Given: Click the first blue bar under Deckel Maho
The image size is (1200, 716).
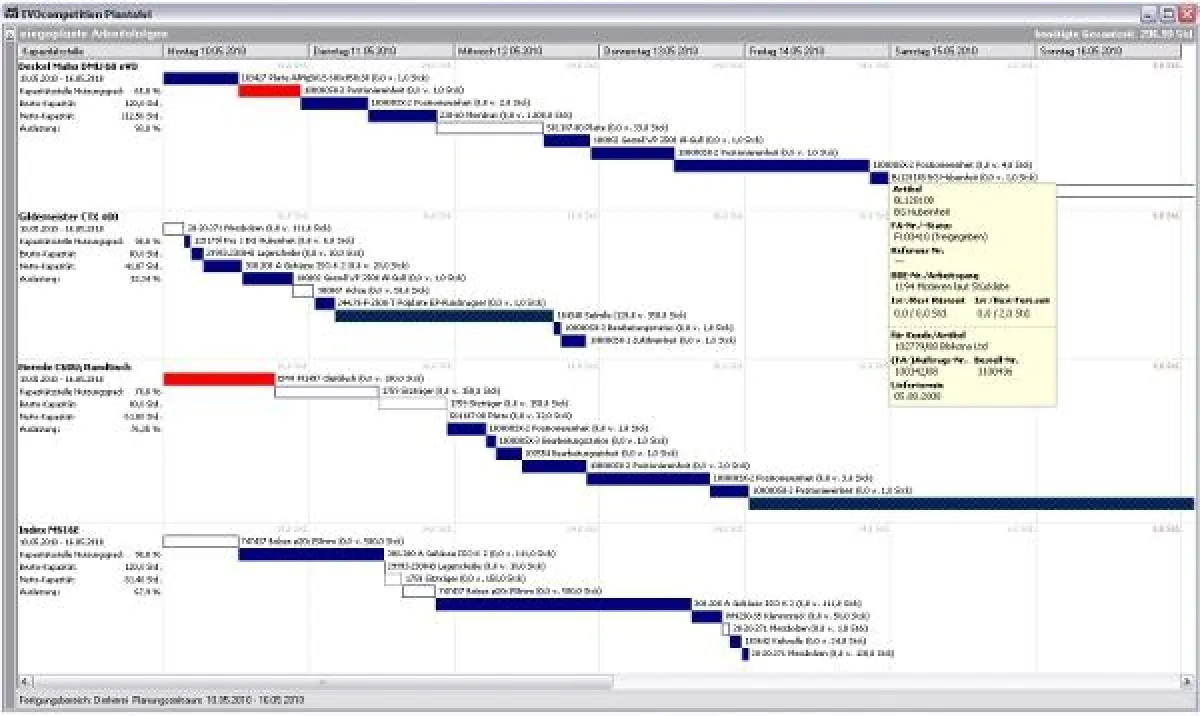Looking at the screenshot, I should coord(200,78).
